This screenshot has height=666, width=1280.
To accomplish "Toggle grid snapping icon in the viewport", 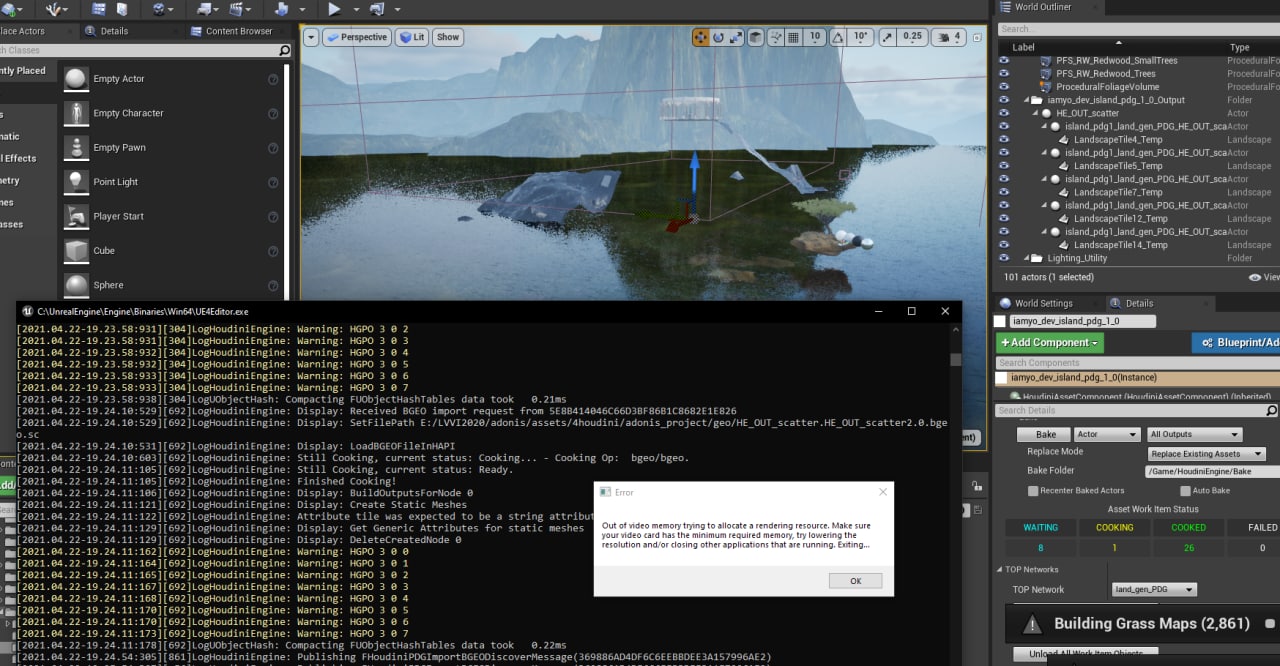I will point(793,37).
